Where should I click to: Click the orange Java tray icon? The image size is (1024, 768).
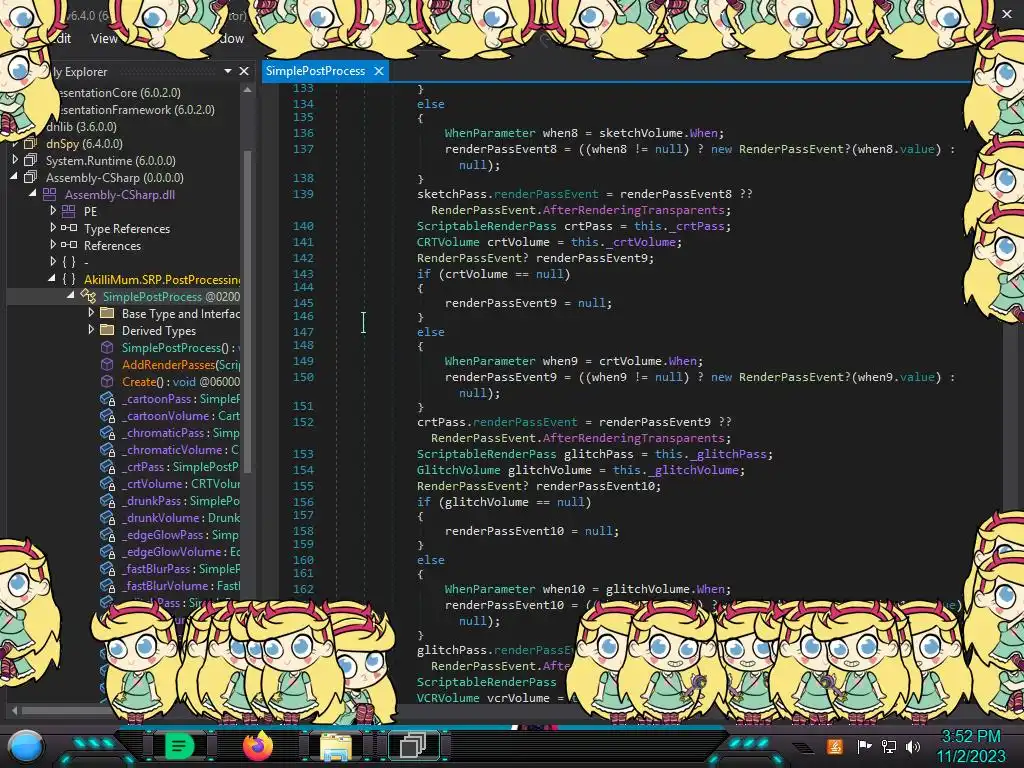(x=835, y=746)
